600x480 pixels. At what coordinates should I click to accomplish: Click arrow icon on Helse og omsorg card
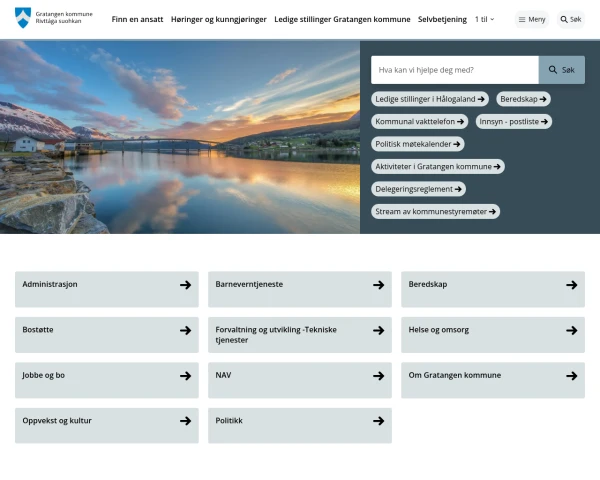(x=571, y=330)
